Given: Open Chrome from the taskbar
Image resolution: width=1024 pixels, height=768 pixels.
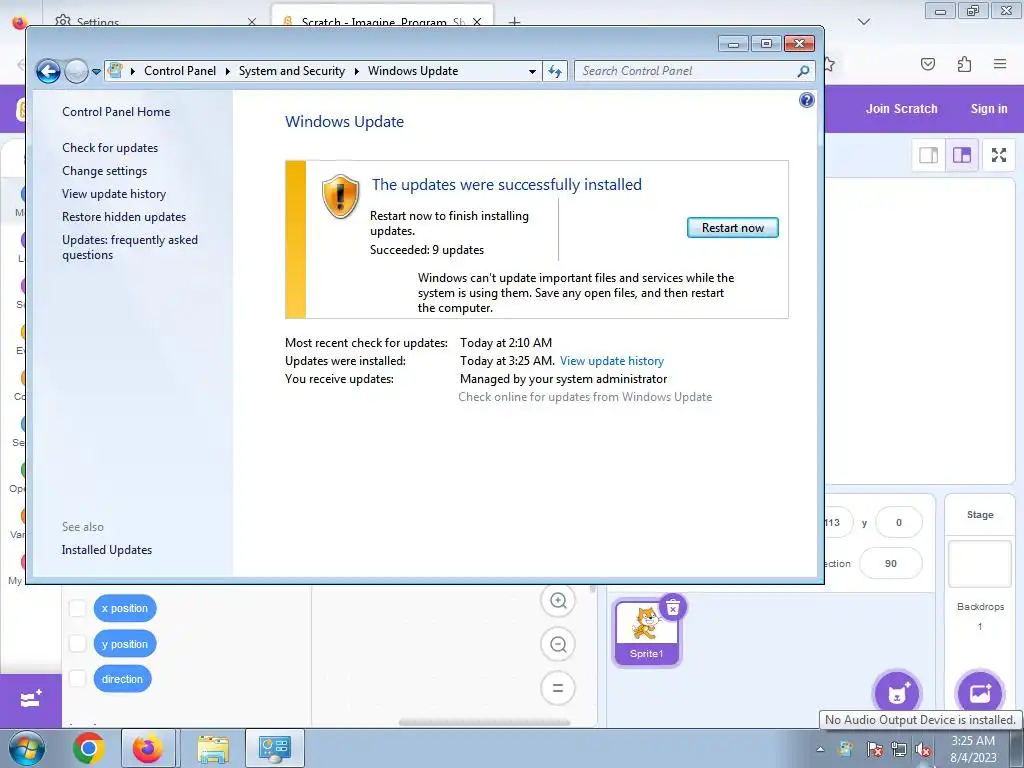Looking at the screenshot, I should pyautogui.click(x=89, y=748).
